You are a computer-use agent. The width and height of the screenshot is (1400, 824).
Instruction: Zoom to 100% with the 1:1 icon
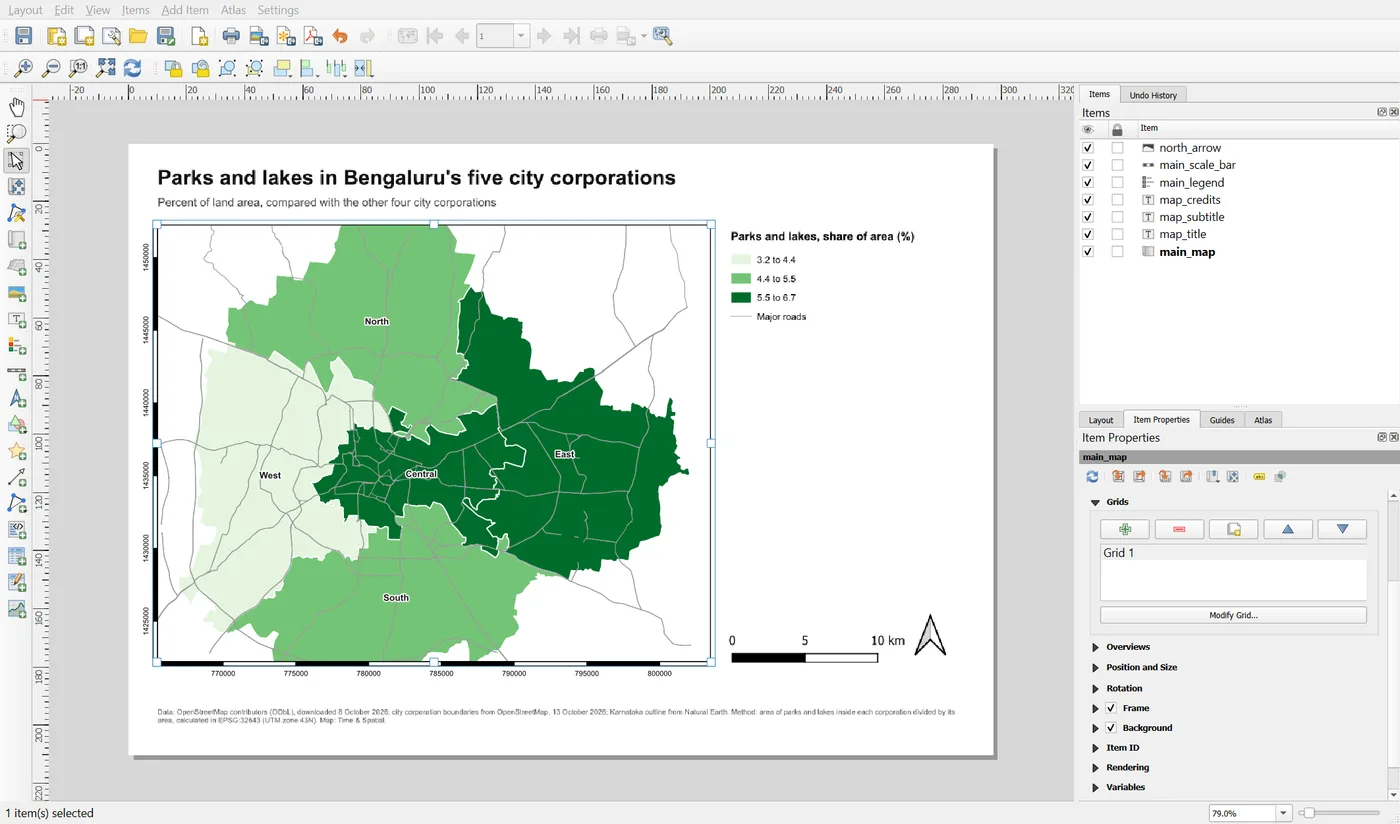[78, 69]
